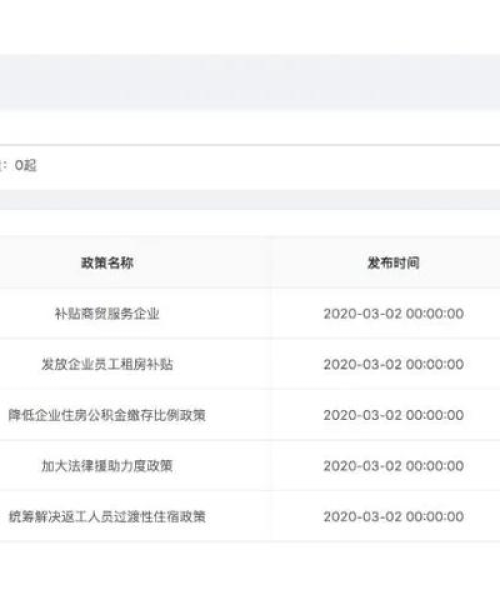Click the large light gray banner

click(x=250, y=82)
